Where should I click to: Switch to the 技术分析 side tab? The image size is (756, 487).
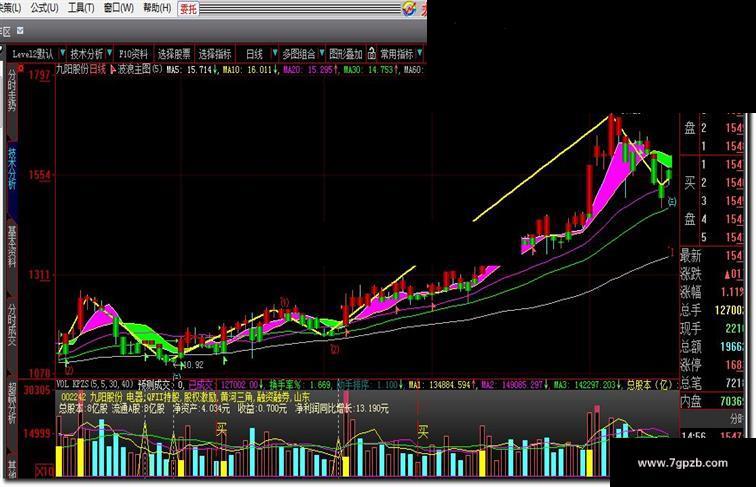(x=12, y=168)
